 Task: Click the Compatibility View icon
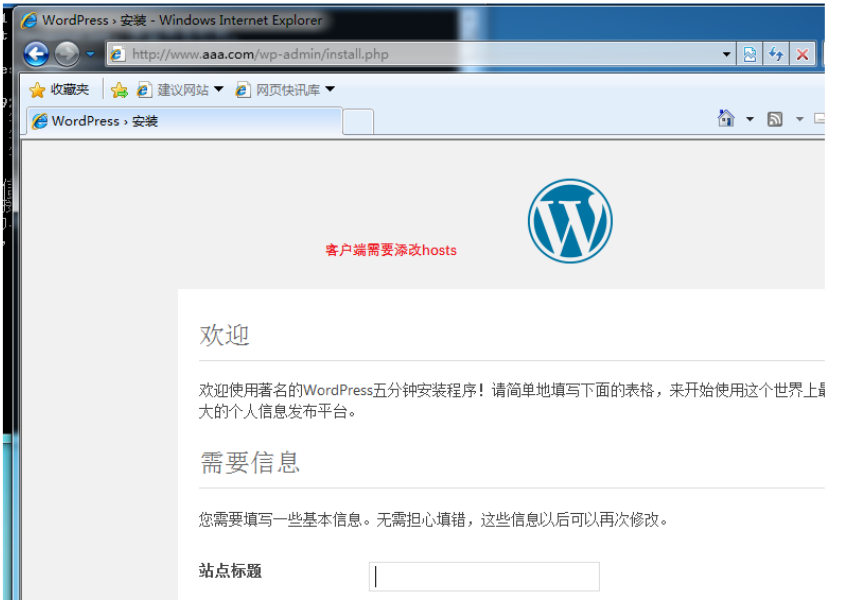point(750,54)
